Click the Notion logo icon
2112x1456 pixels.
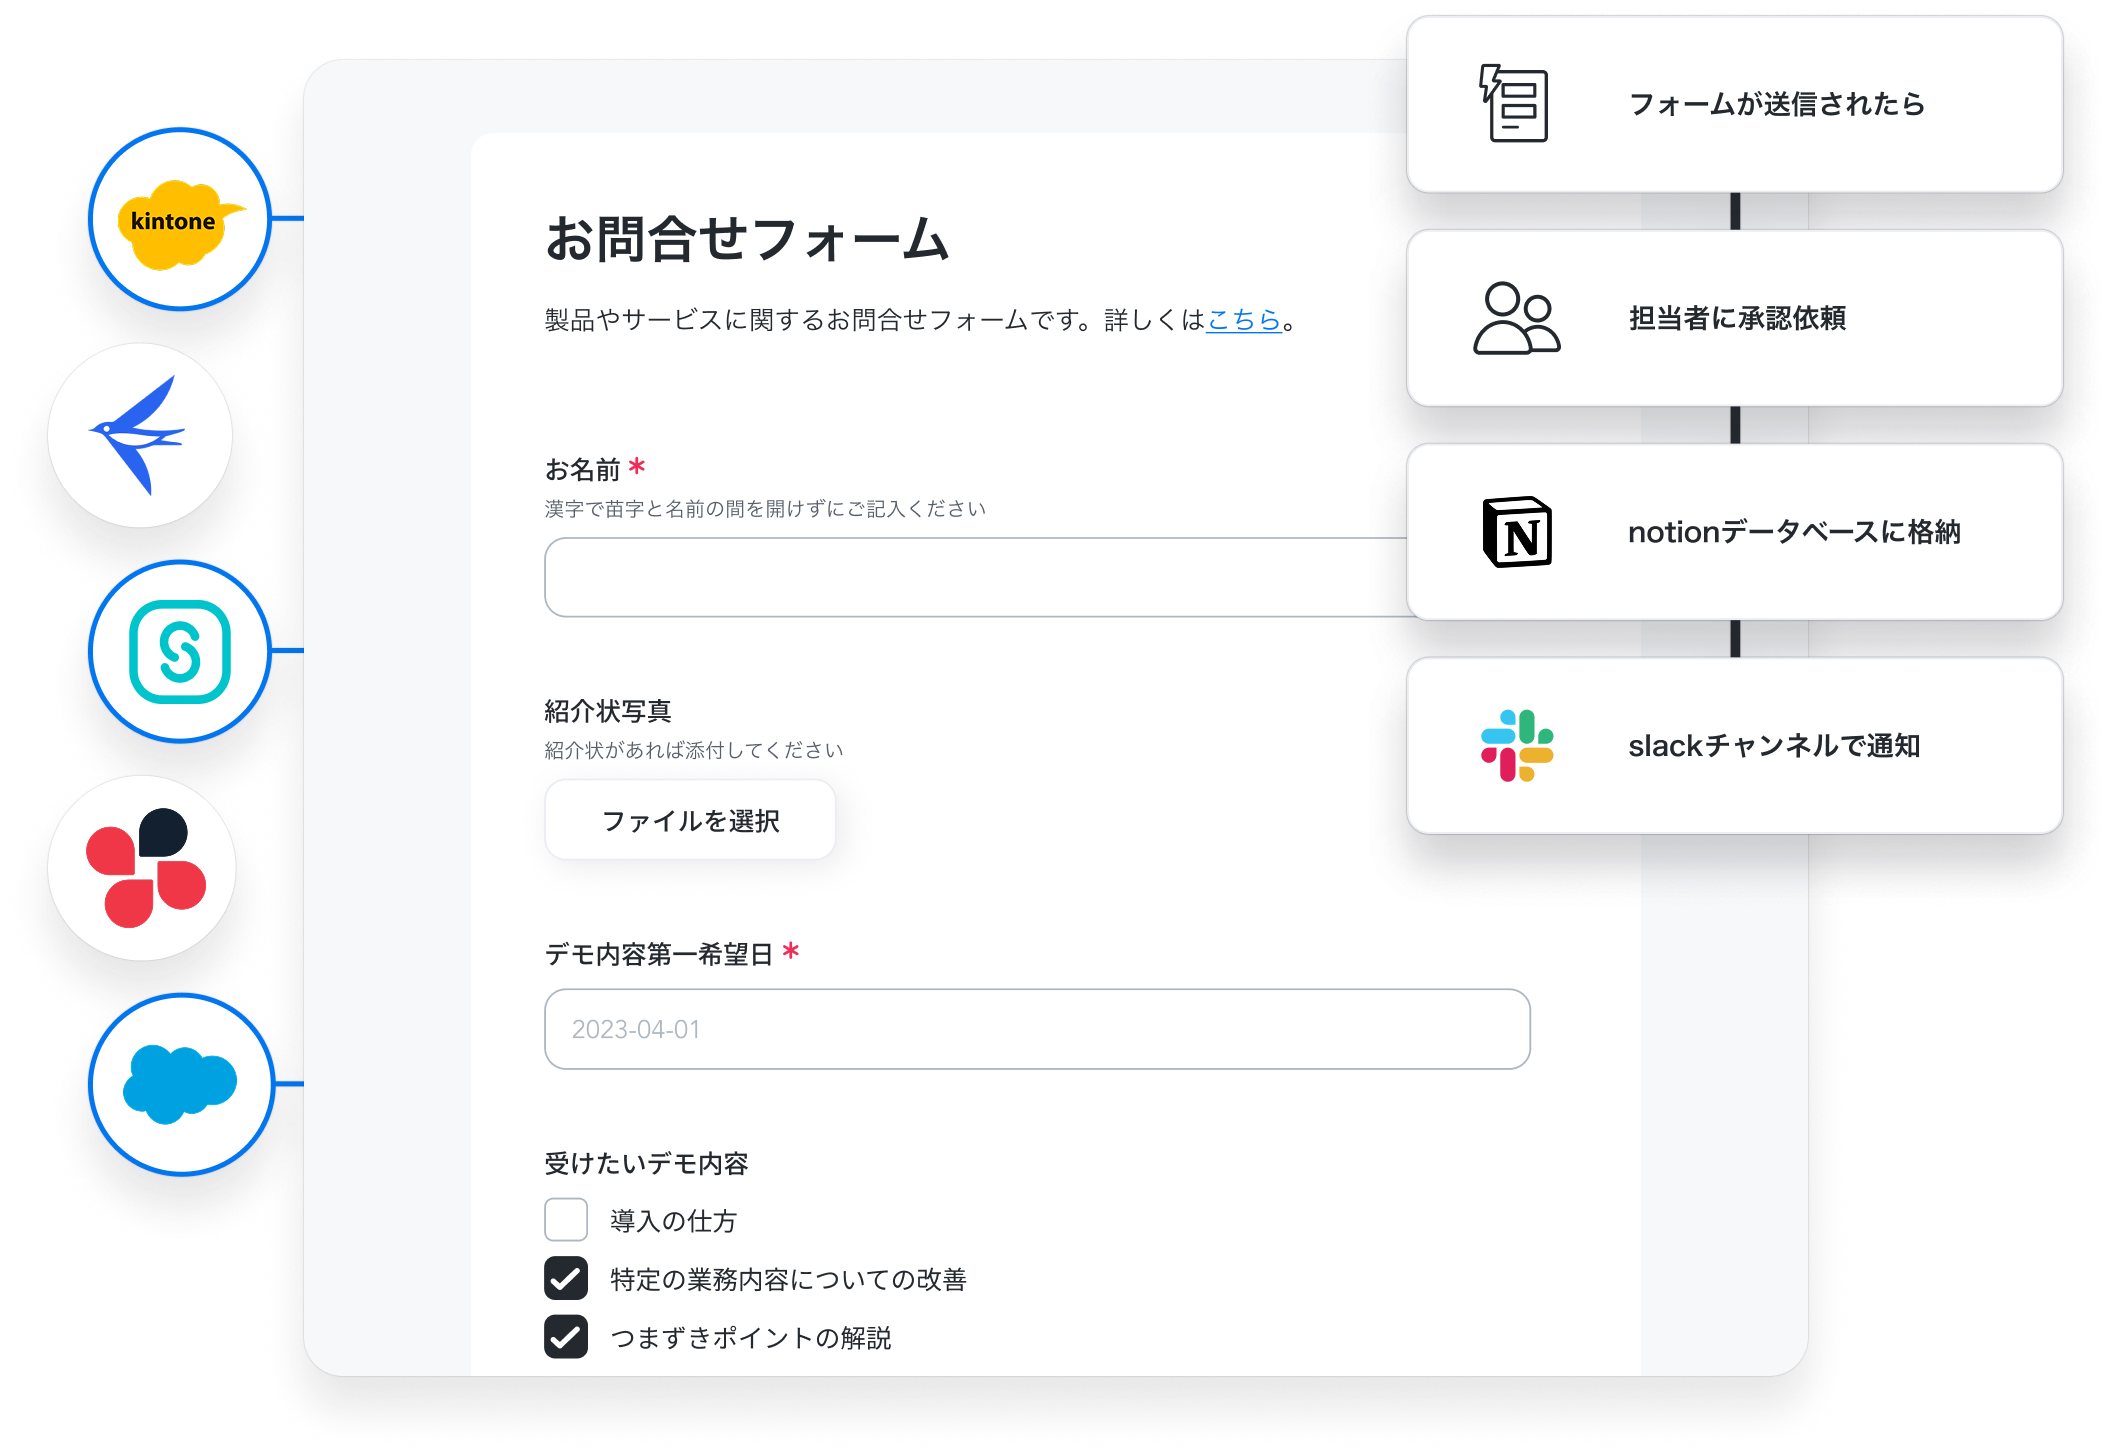point(1517,532)
